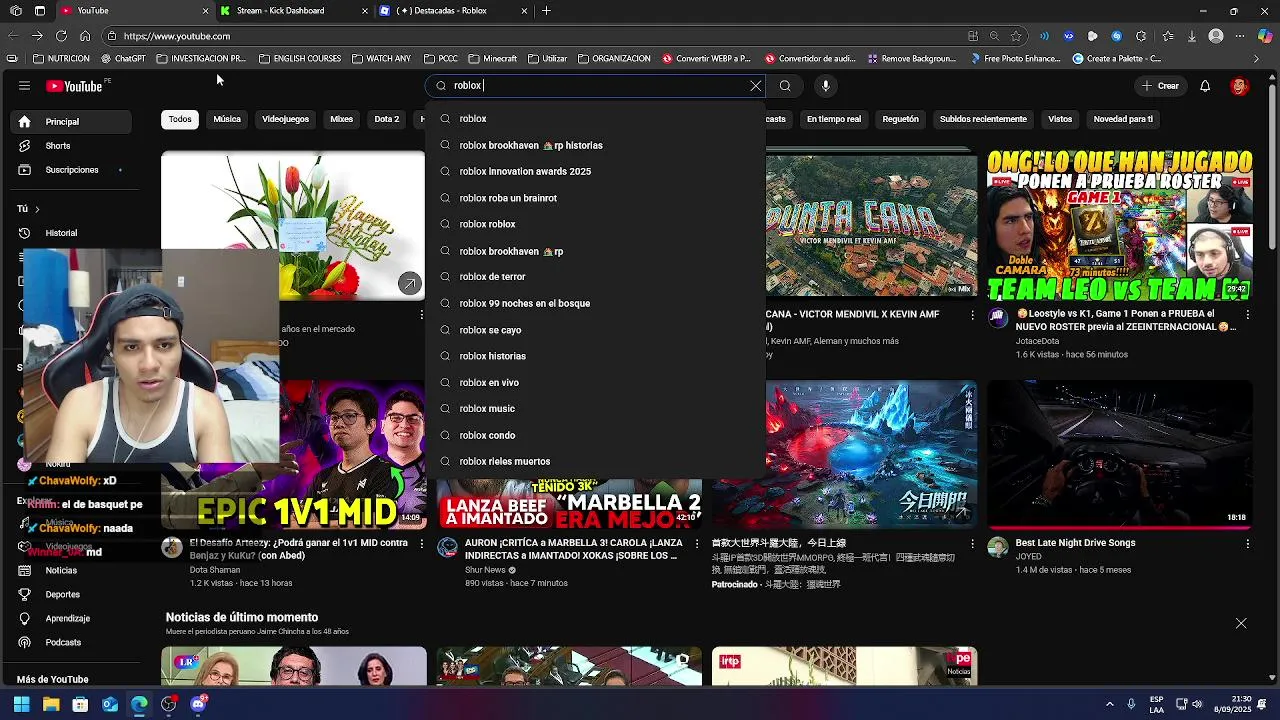Go to Principal in the sidebar

pos(72,122)
